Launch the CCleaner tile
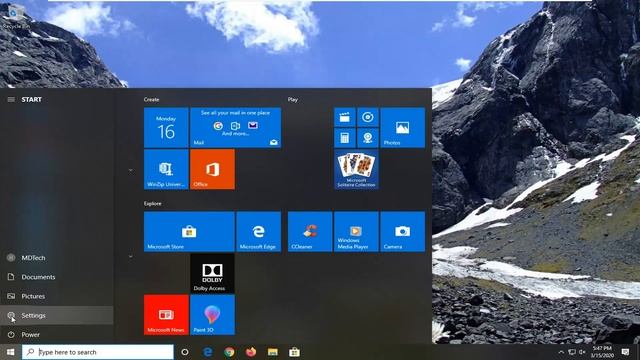Image resolution: width=640 pixels, height=360 pixels. point(310,231)
